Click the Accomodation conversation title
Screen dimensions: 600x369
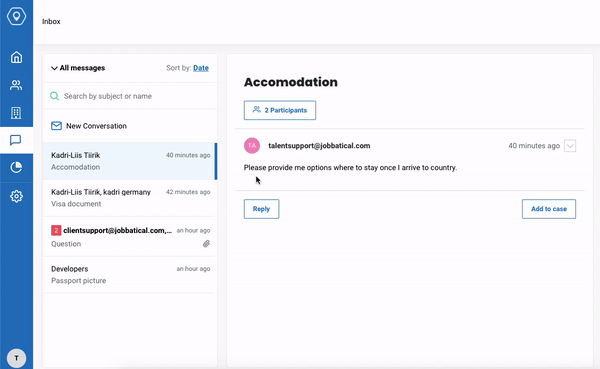(291, 82)
